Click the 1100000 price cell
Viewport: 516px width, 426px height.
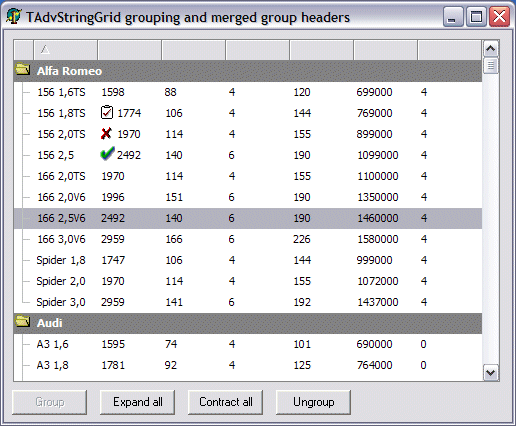pos(378,176)
